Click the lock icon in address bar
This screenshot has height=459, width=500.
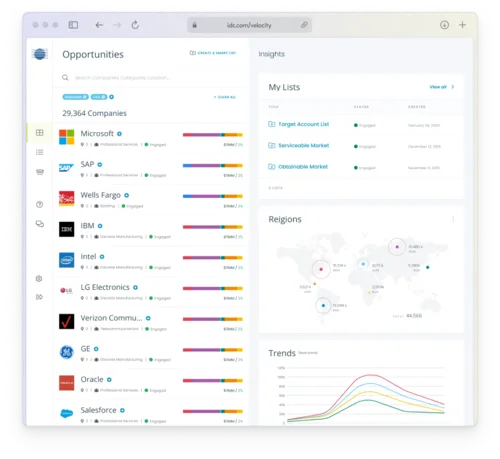click(x=195, y=25)
